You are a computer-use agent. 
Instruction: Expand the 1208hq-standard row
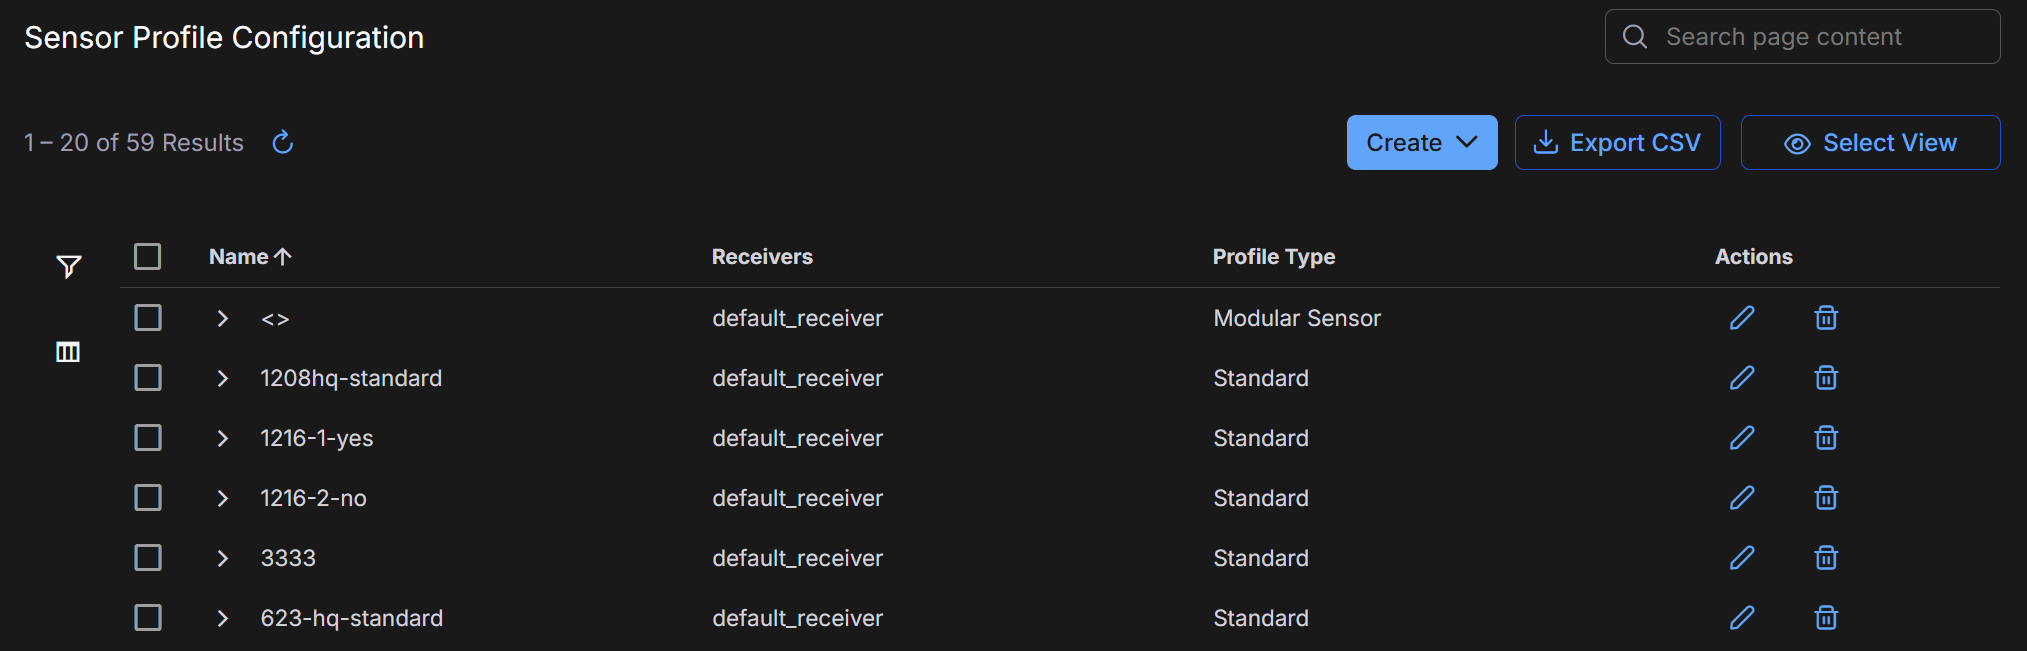click(x=223, y=378)
